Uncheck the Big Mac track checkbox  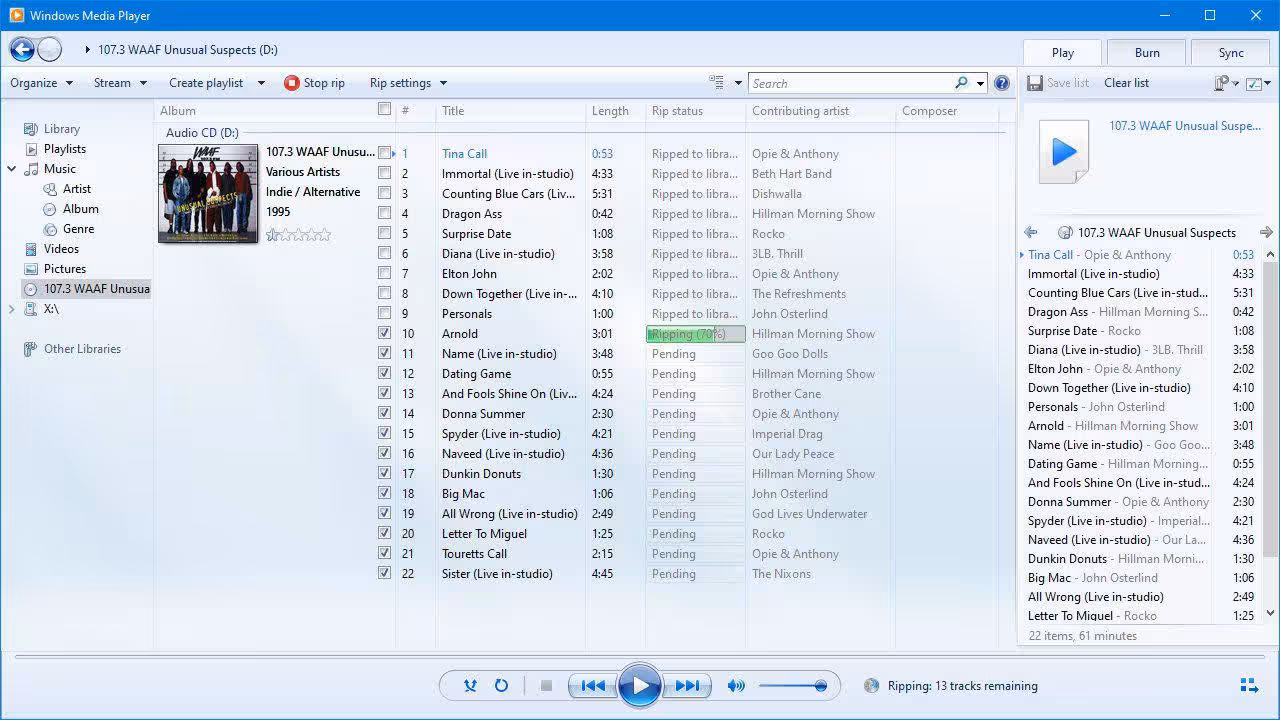tap(384, 493)
